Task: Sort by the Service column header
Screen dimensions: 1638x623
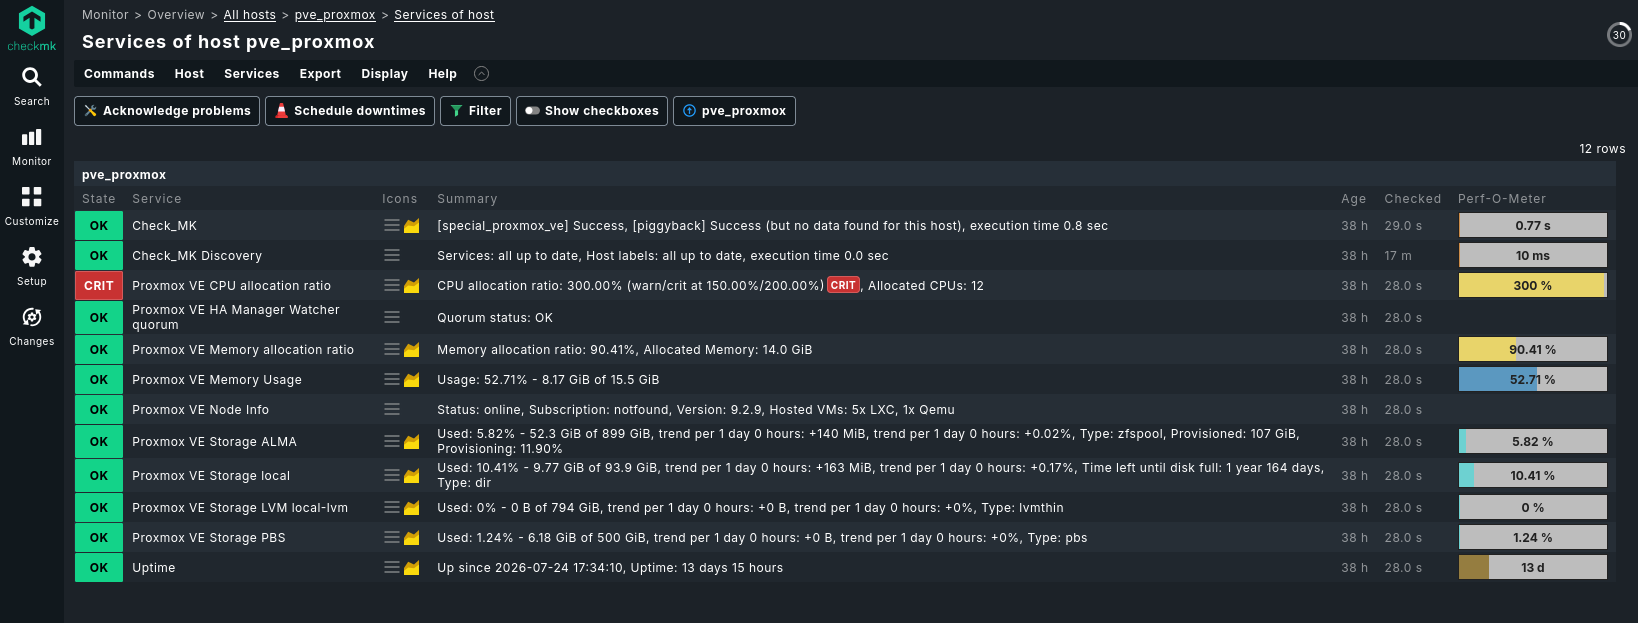Action: [x=157, y=199]
